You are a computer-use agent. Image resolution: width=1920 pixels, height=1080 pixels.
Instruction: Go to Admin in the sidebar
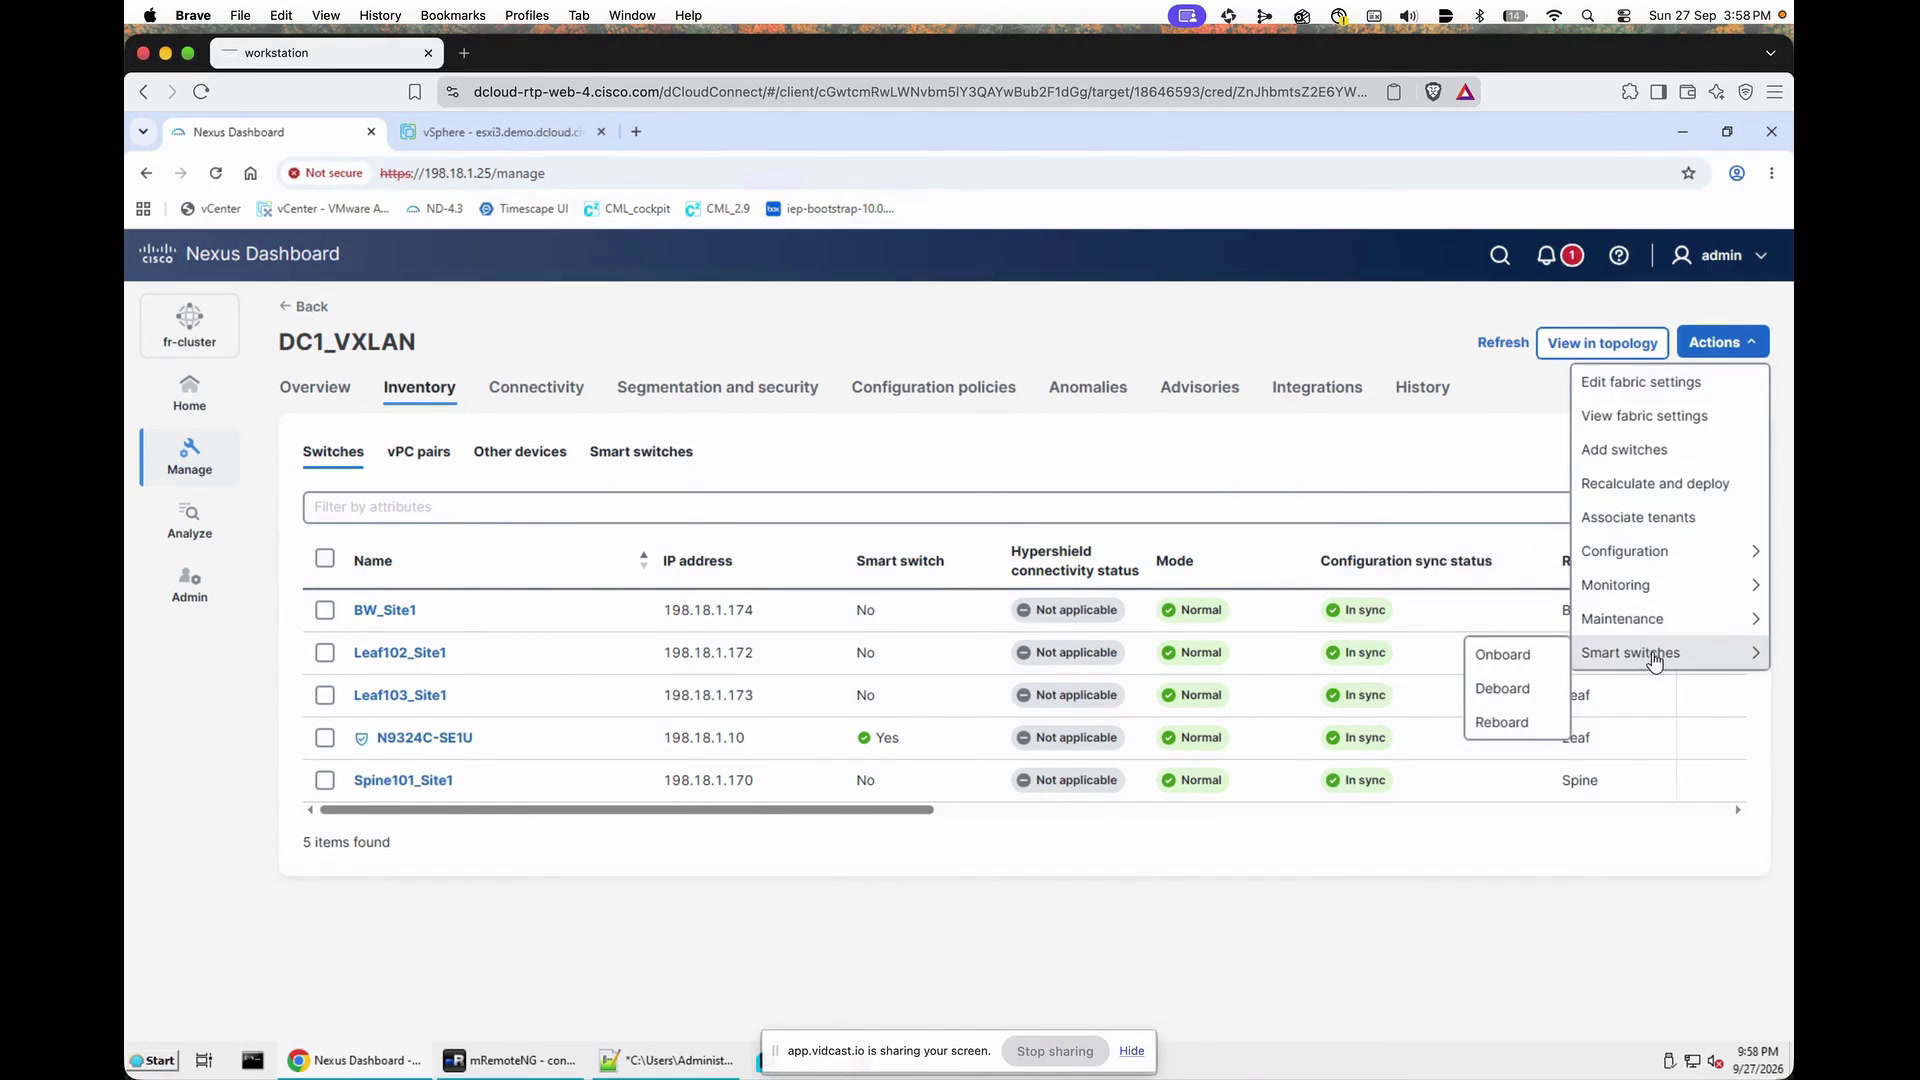(x=189, y=585)
